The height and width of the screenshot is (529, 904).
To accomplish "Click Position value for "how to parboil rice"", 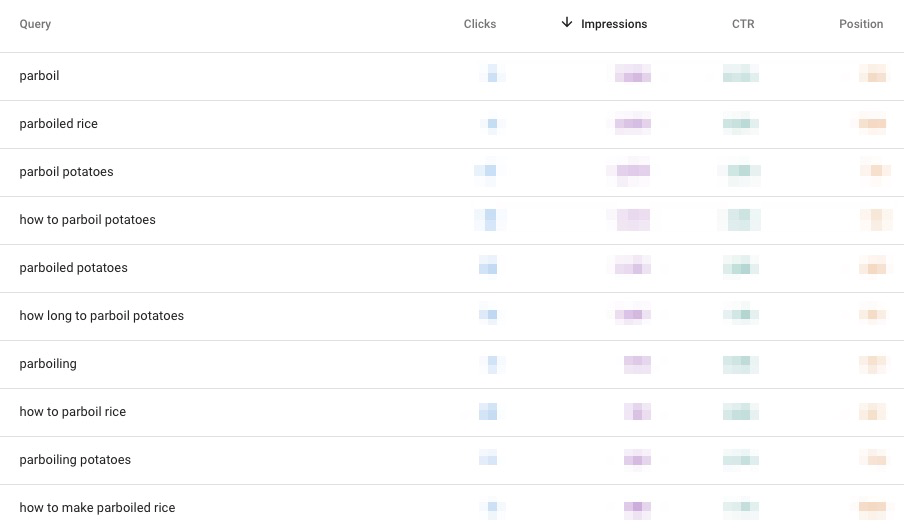I will (872, 412).
